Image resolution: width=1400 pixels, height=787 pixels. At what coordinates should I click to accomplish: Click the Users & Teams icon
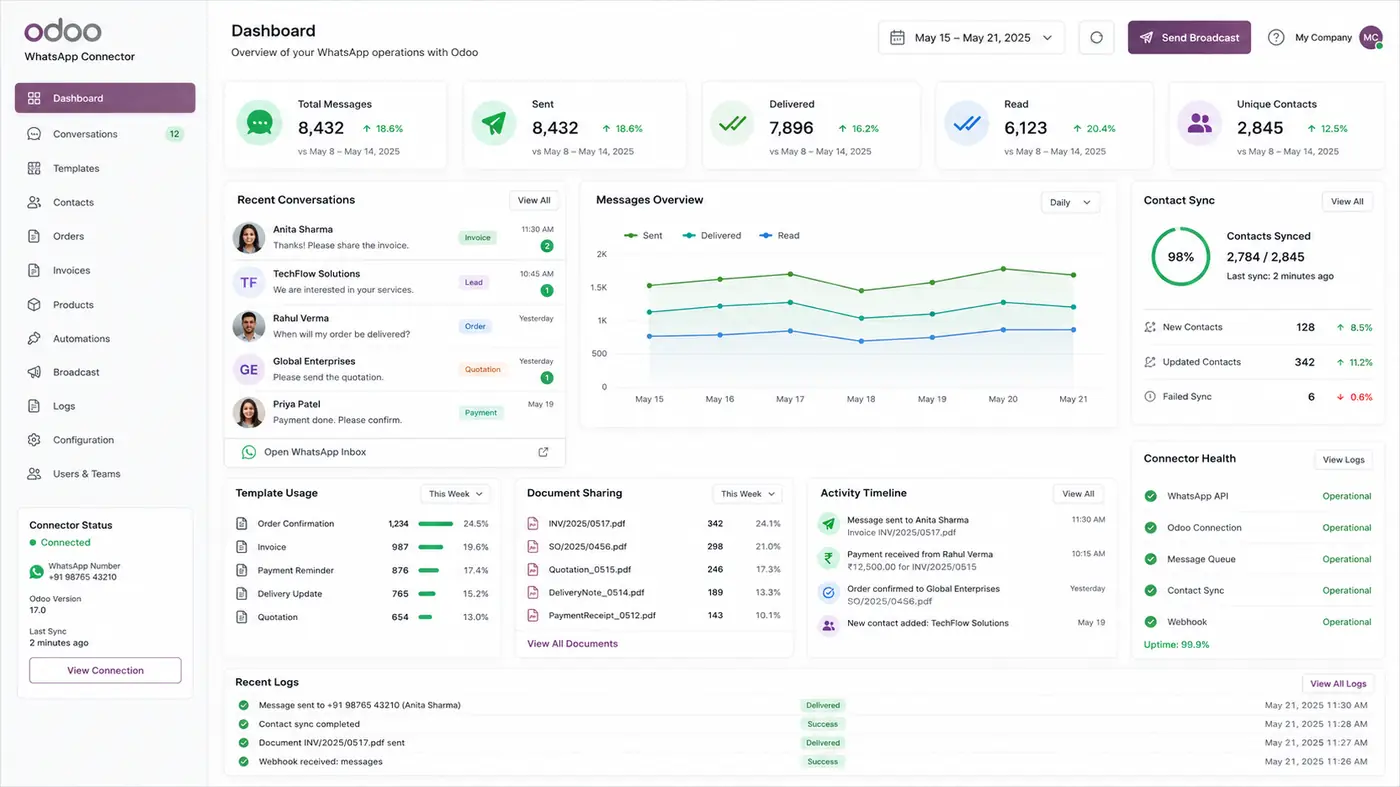click(34, 474)
